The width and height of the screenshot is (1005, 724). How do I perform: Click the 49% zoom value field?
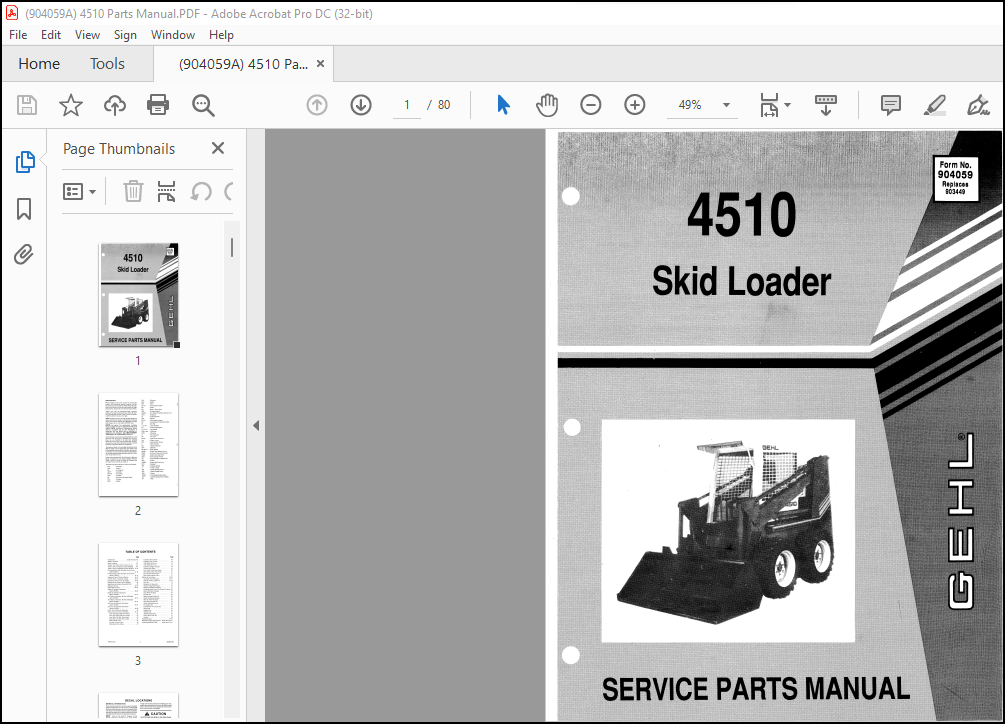[690, 105]
